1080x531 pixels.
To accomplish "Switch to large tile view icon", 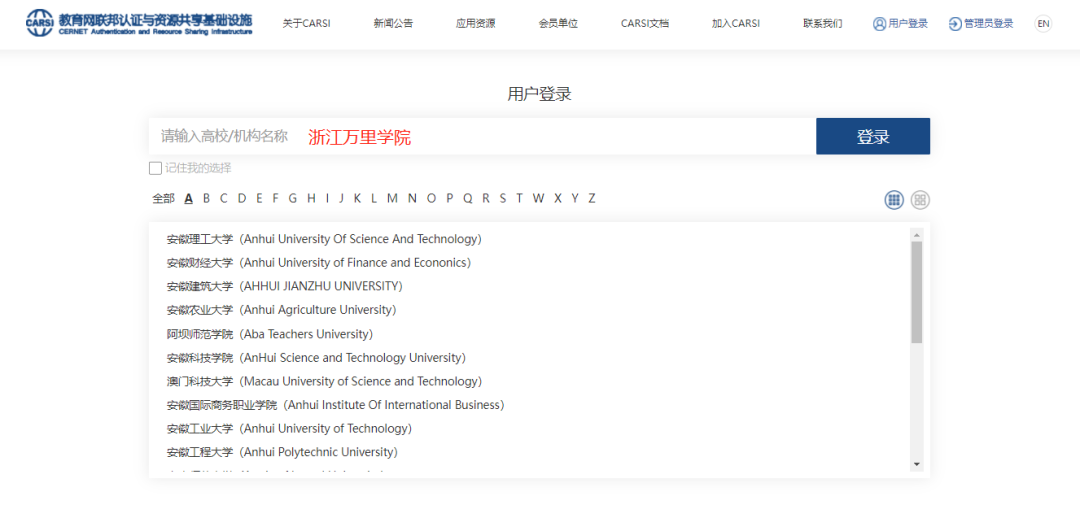I will point(920,200).
